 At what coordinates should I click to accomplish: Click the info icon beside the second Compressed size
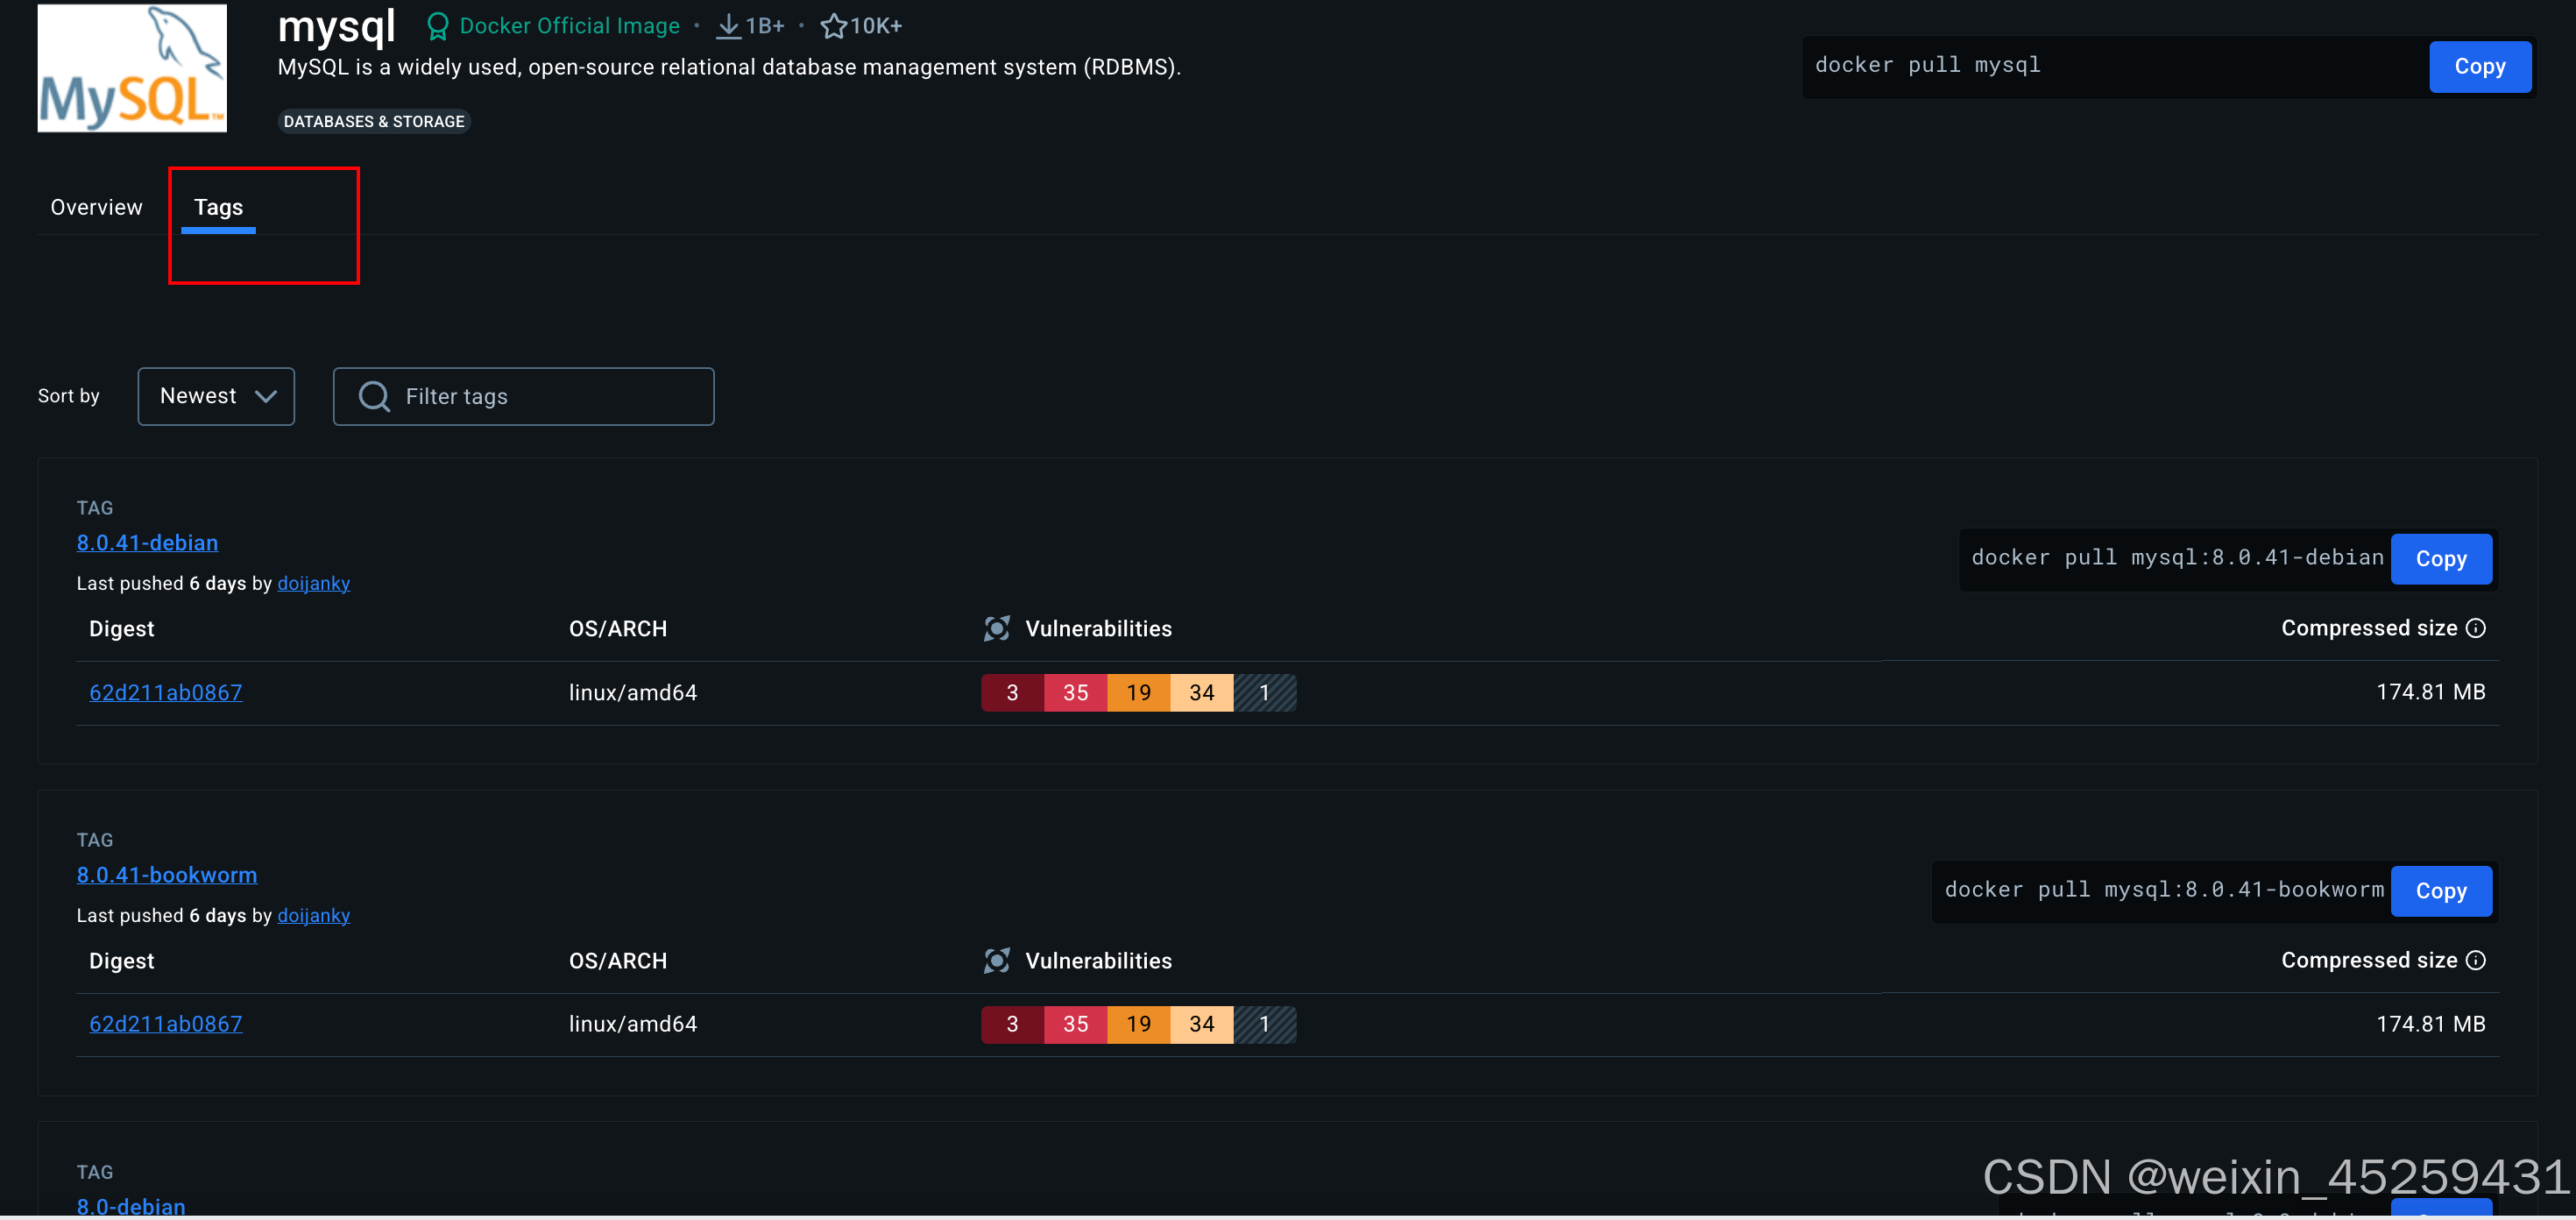2475,960
